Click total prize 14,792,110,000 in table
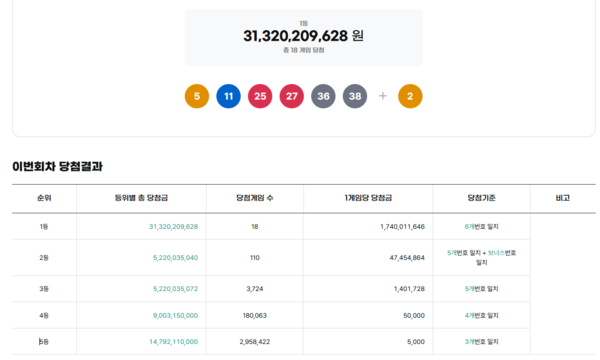This screenshot has height=360, width=600. (x=174, y=342)
